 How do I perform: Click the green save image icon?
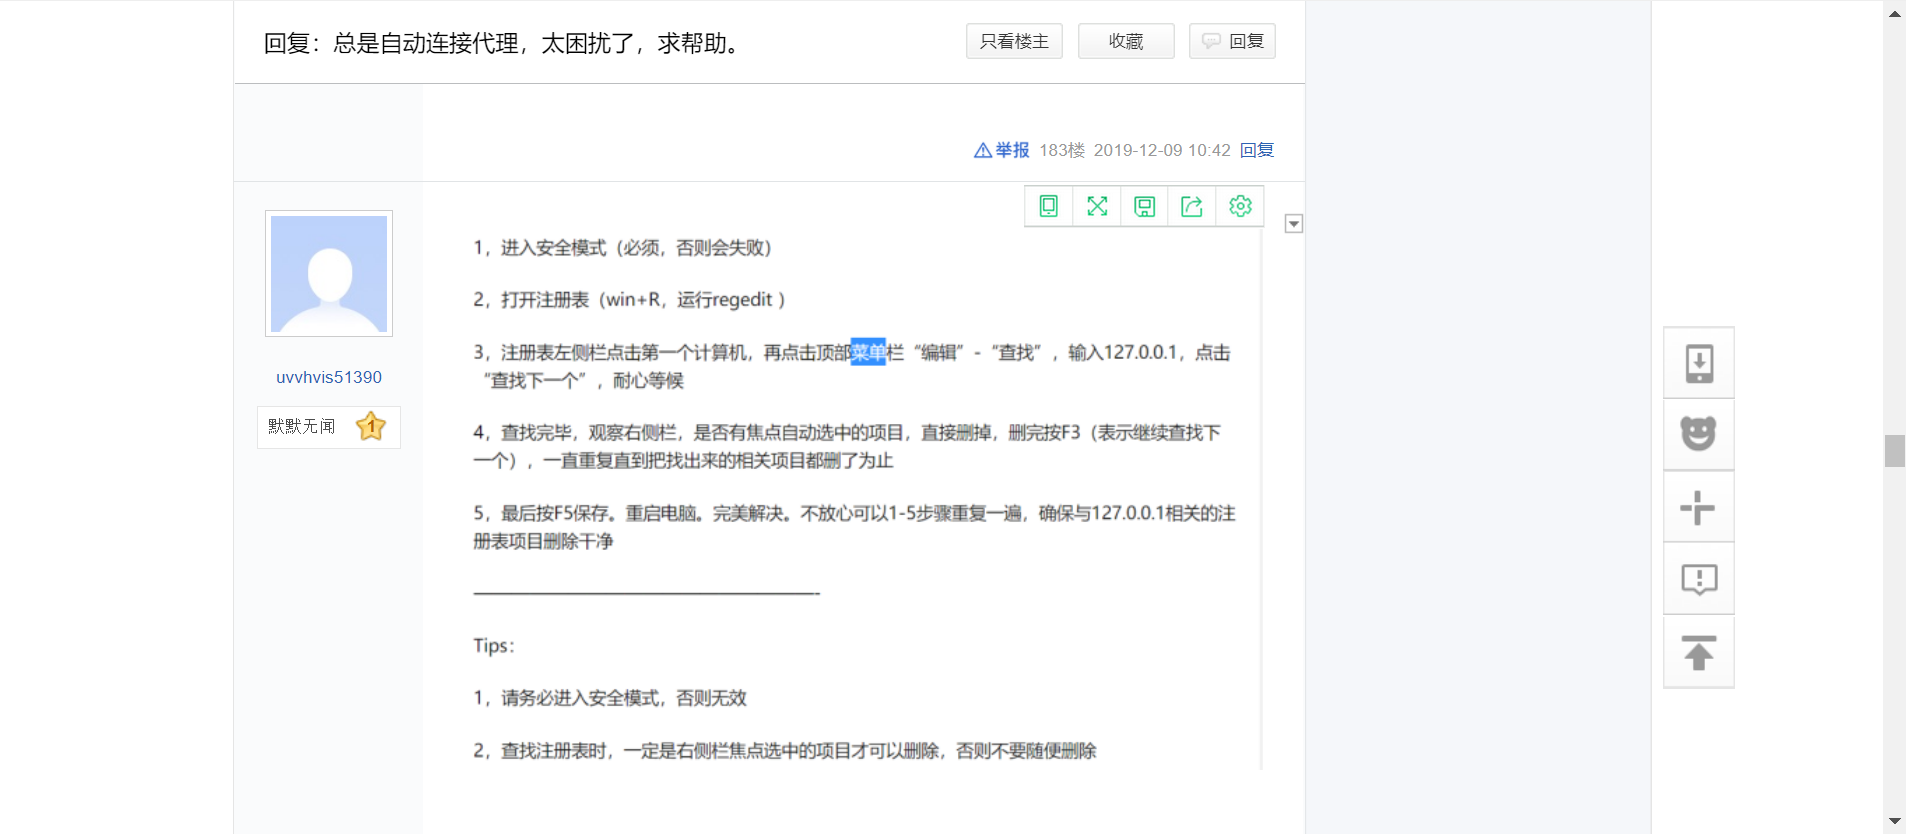point(1145,206)
